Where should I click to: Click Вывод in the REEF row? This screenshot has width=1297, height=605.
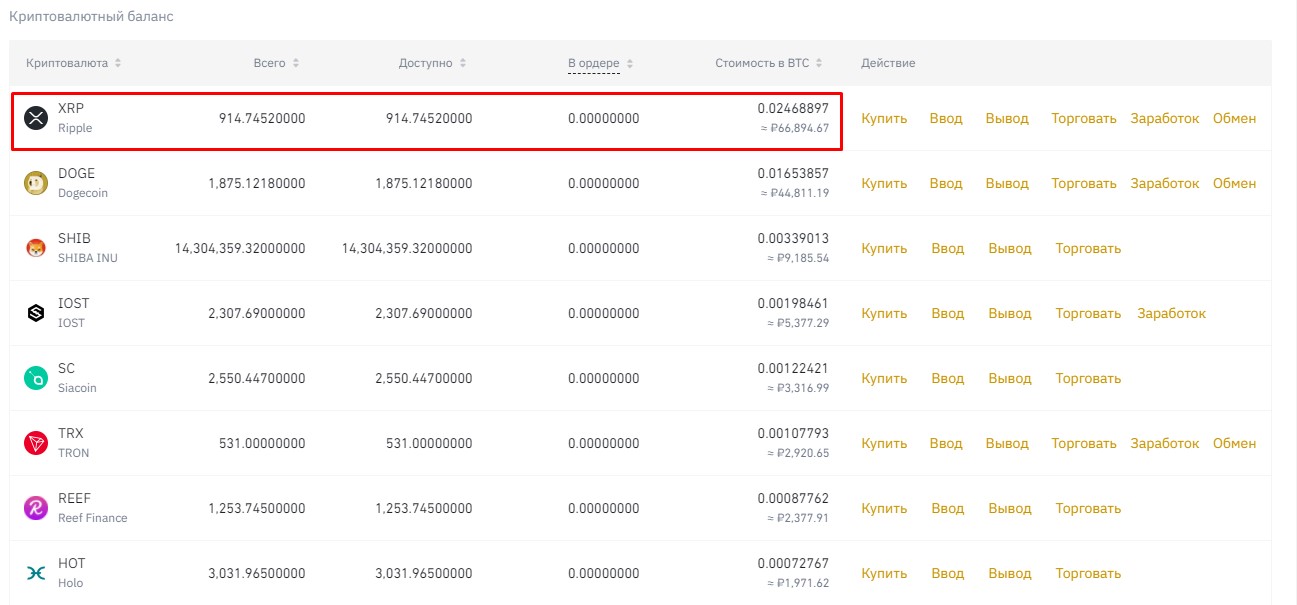pos(1010,508)
